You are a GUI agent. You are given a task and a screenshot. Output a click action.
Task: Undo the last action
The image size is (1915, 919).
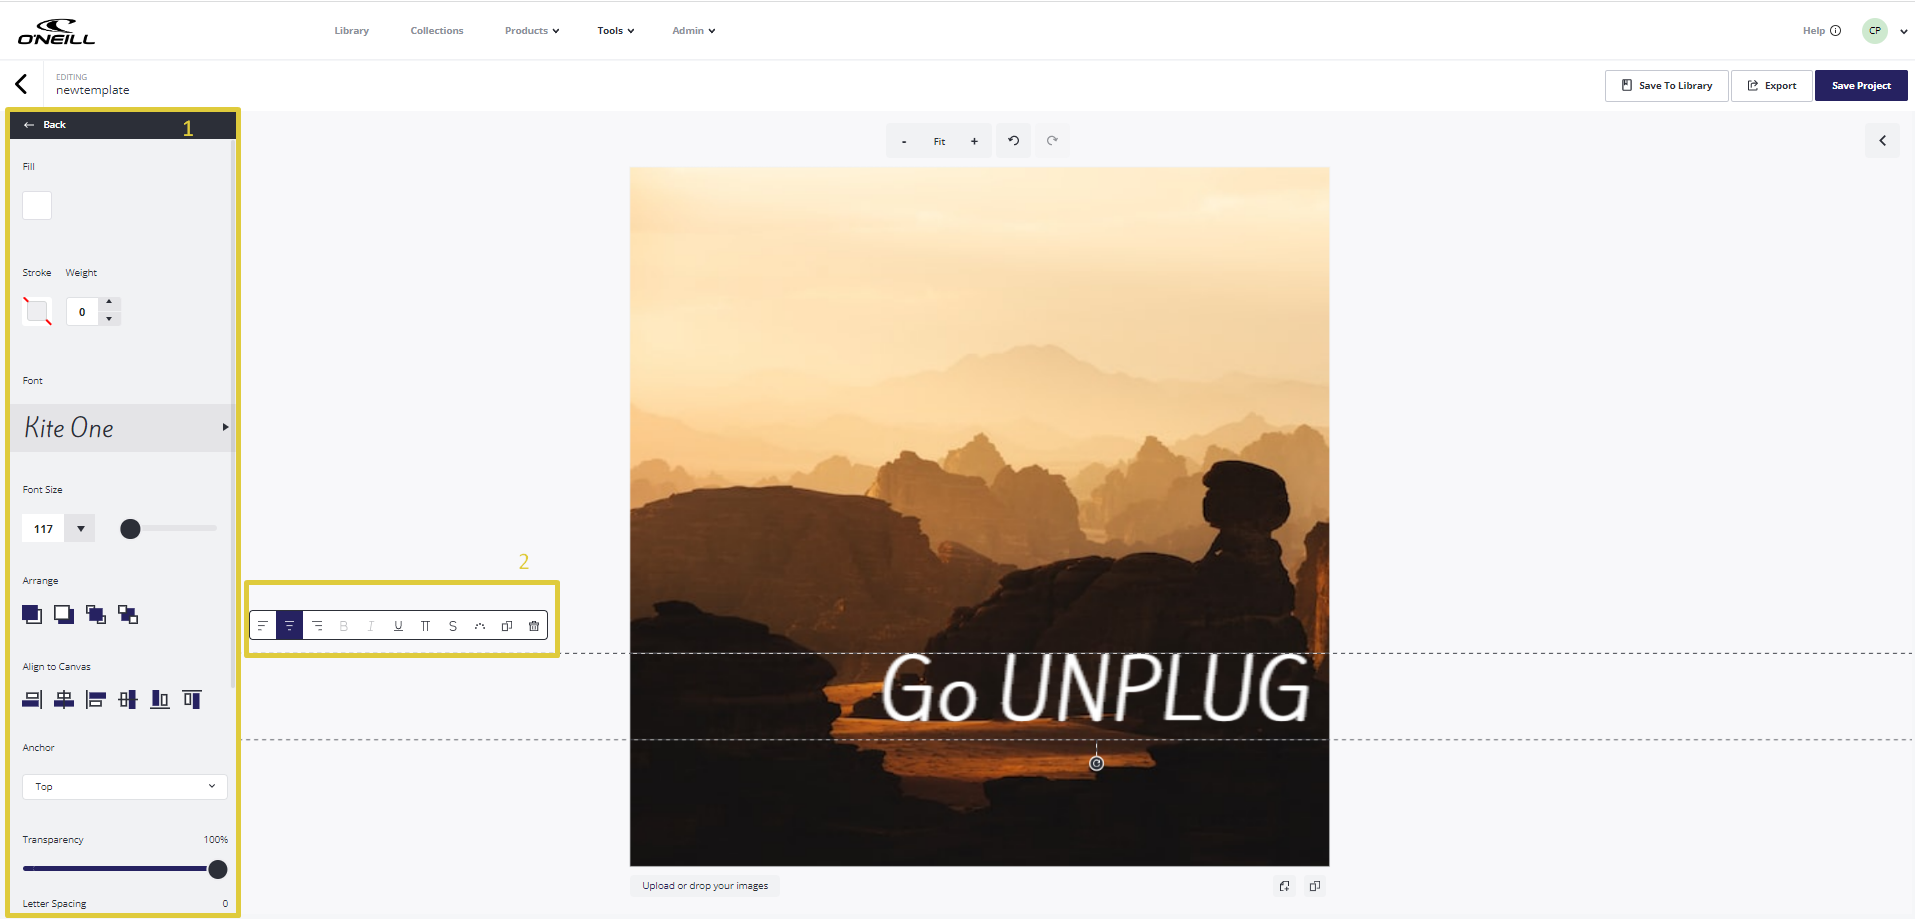[1013, 141]
